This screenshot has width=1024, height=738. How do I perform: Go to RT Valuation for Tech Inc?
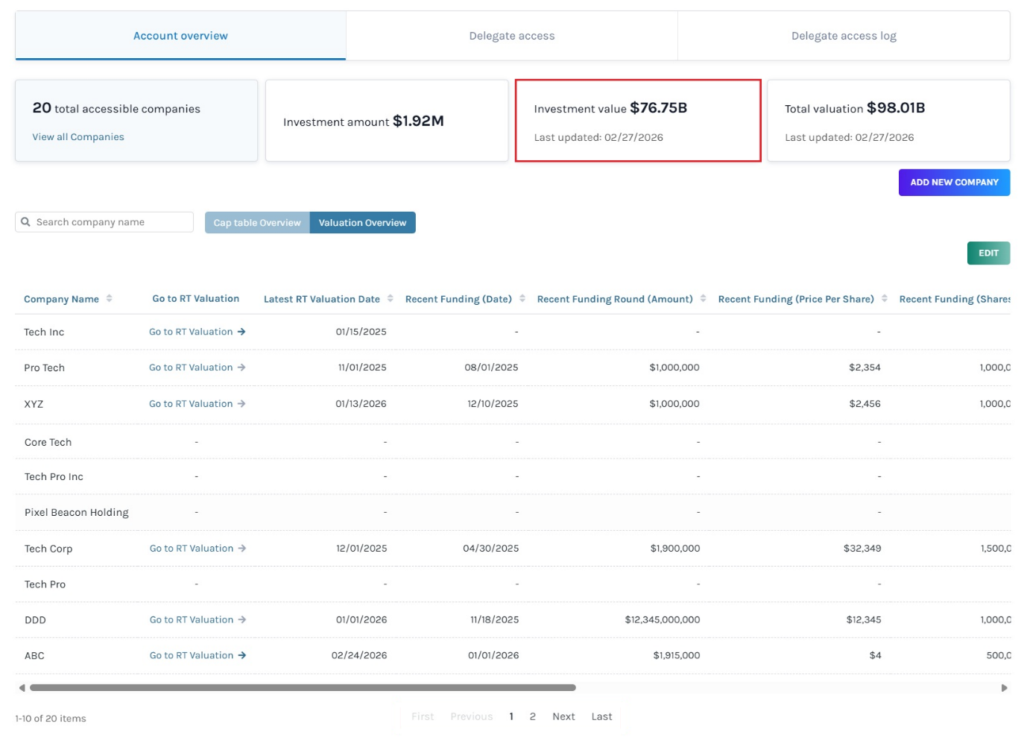[197, 331]
